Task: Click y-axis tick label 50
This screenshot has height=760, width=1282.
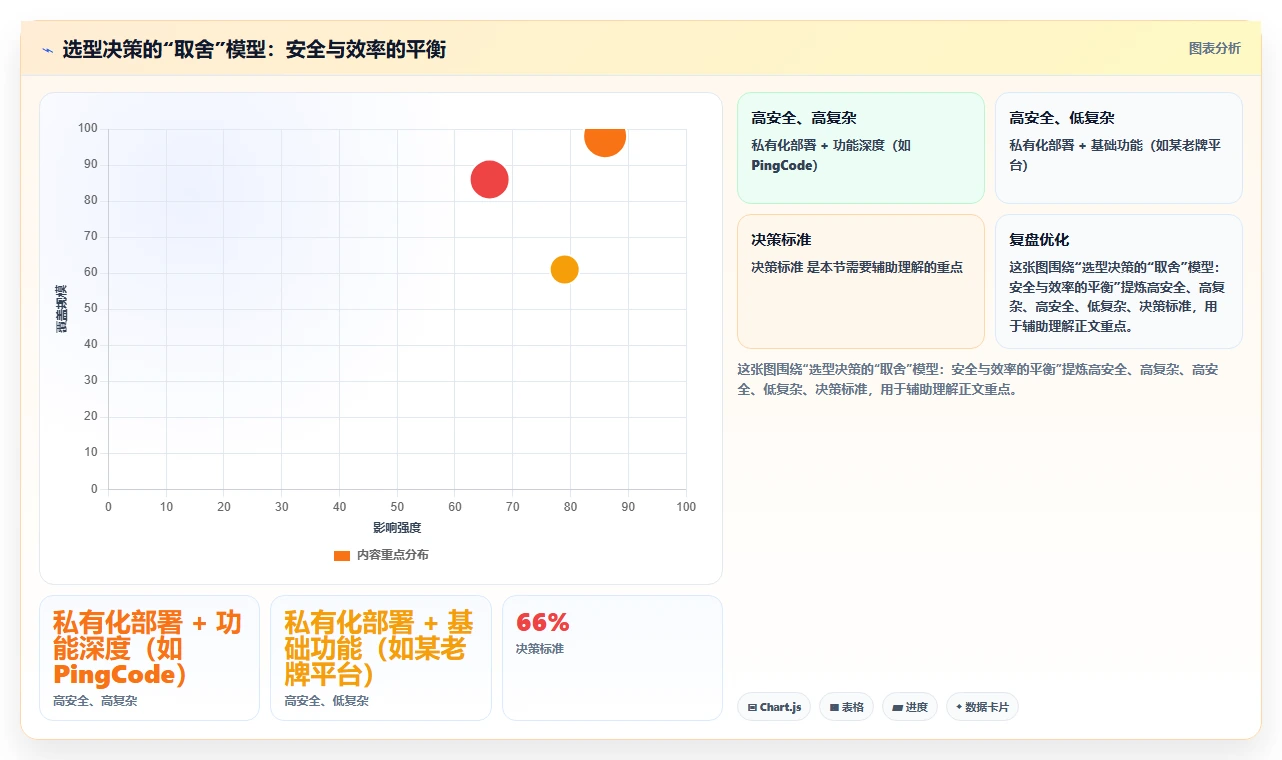Action: [x=91, y=308]
